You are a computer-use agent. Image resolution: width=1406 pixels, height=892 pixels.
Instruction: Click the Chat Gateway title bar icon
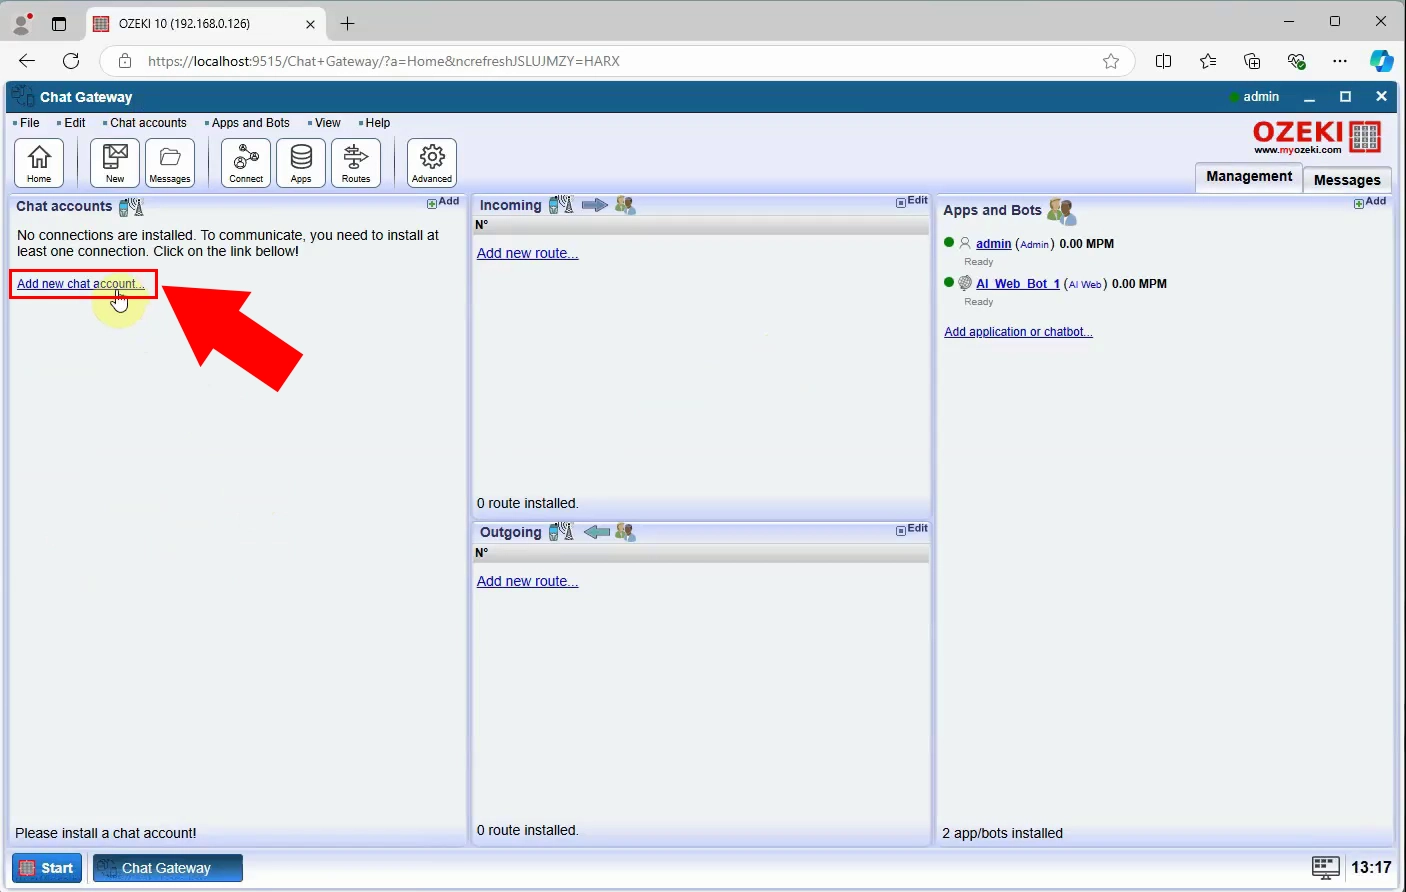coord(23,97)
